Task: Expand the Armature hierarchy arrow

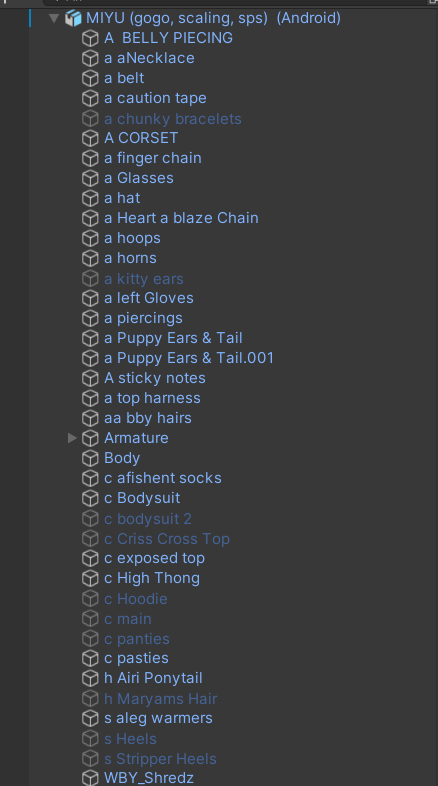Action: pyautogui.click(x=72, y=438)
